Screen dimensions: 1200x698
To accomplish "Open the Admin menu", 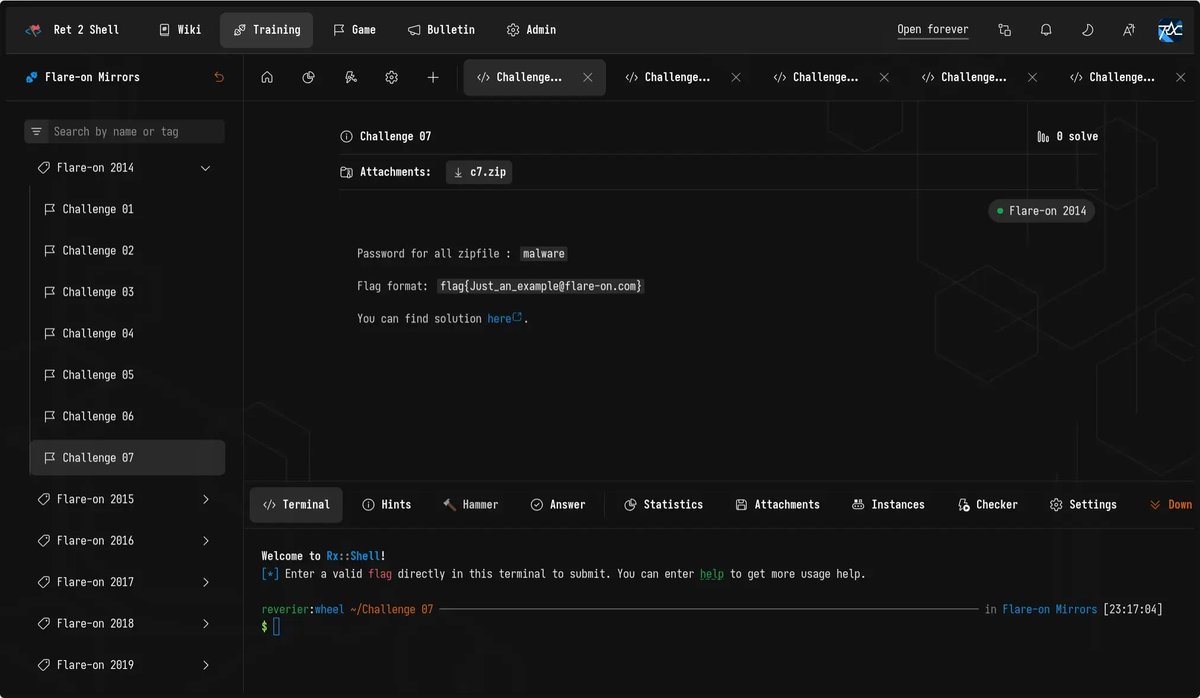I will (x=531, y=30).
